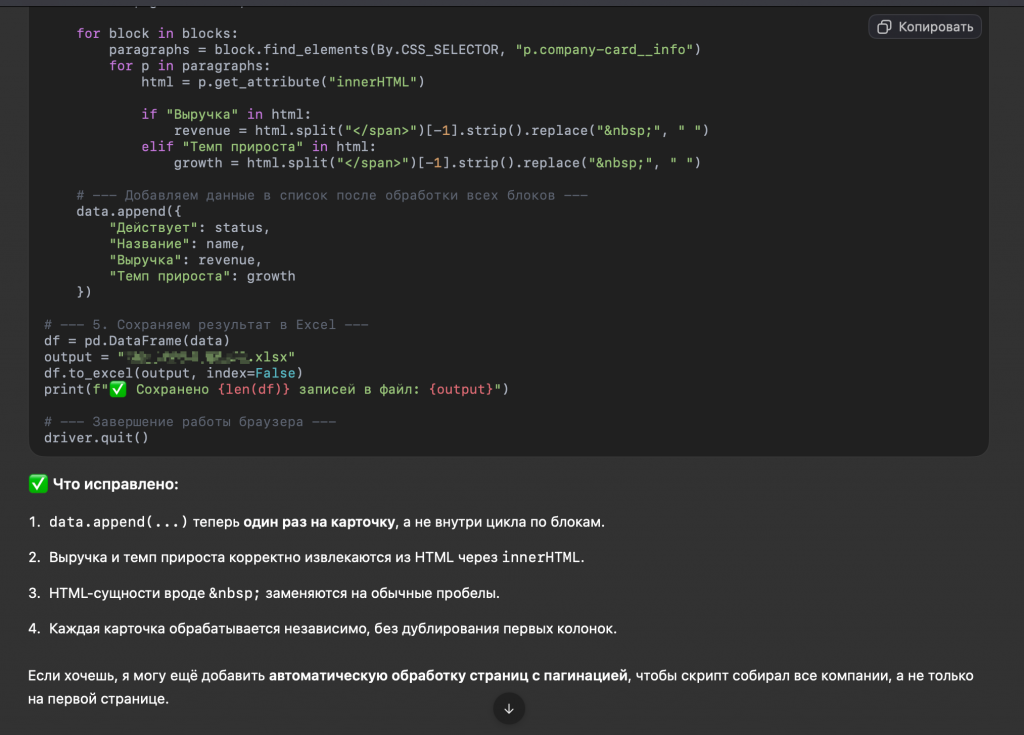Click the df.to_excel(output, index=False) line
This screenshot has width=1024, height=735.
[x=166, y=373]
